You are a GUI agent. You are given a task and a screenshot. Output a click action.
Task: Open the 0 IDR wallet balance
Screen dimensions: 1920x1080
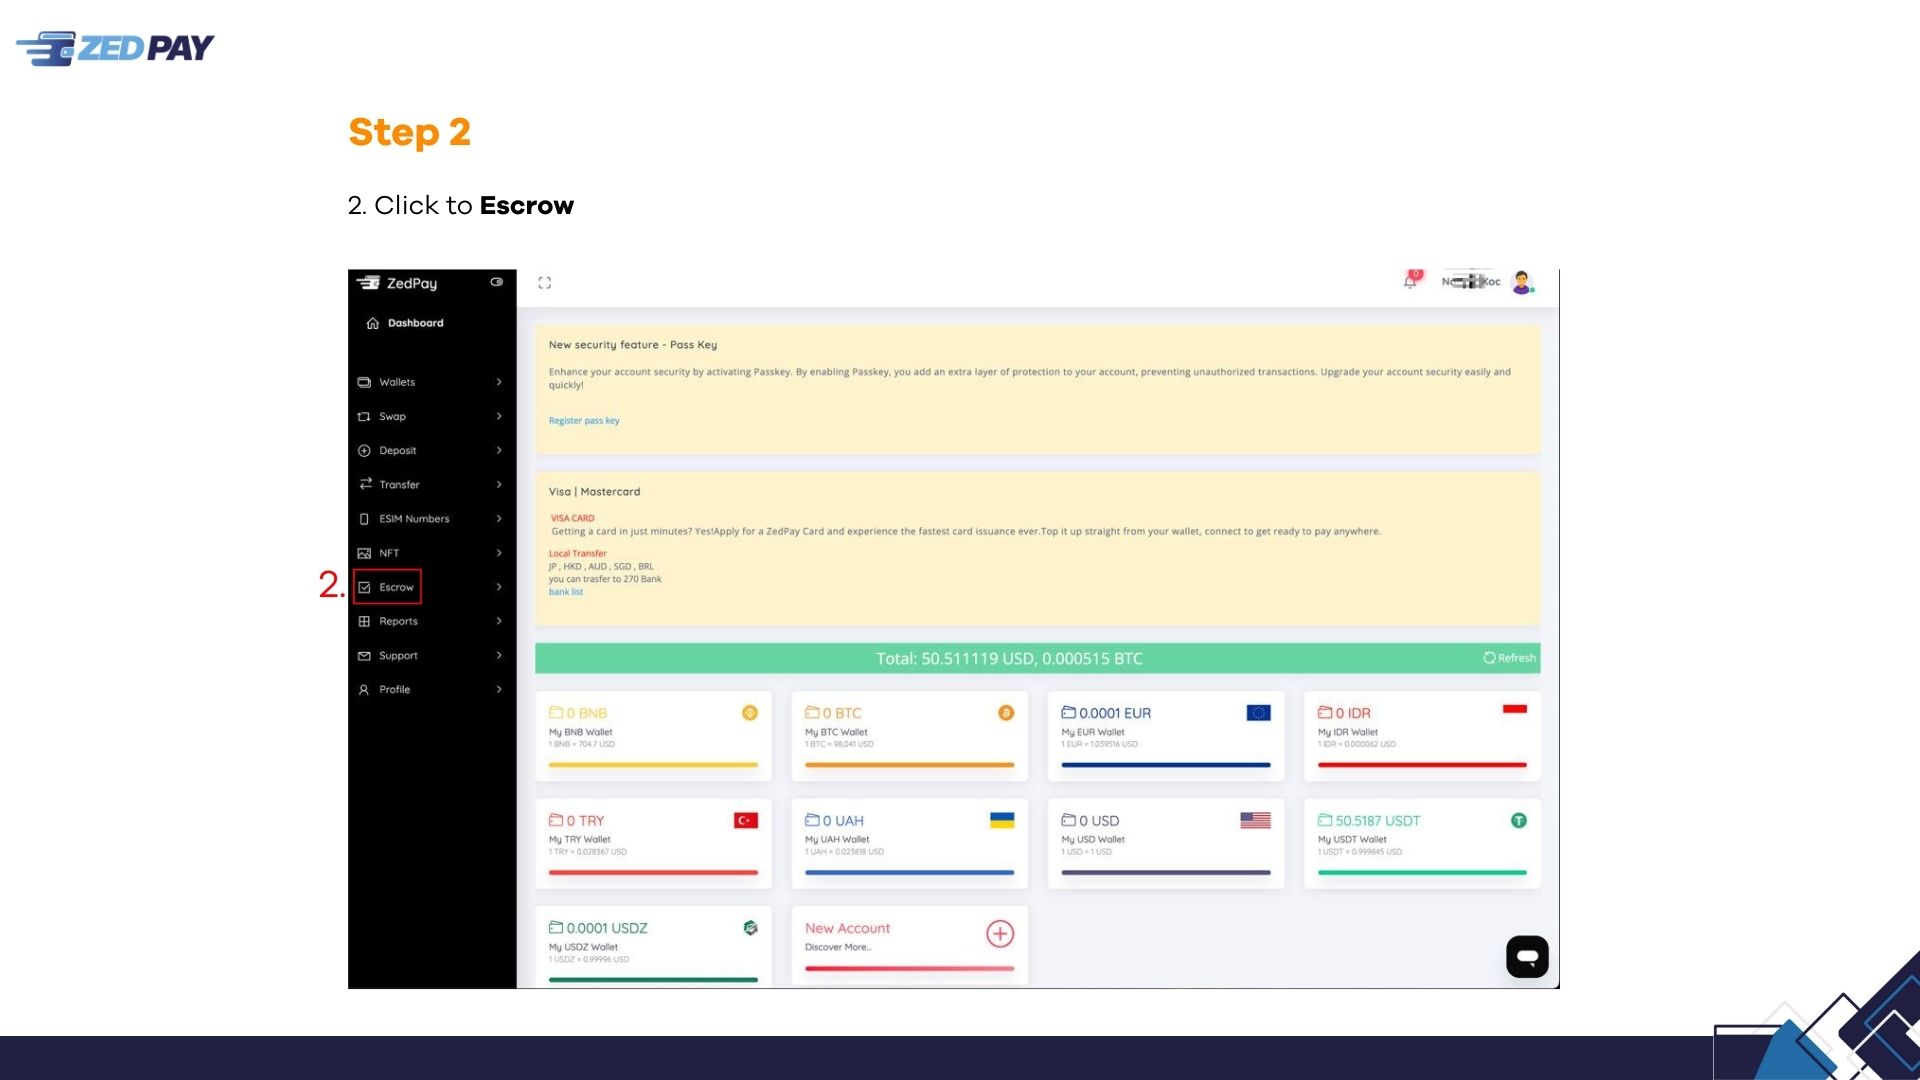[1344, 713]
